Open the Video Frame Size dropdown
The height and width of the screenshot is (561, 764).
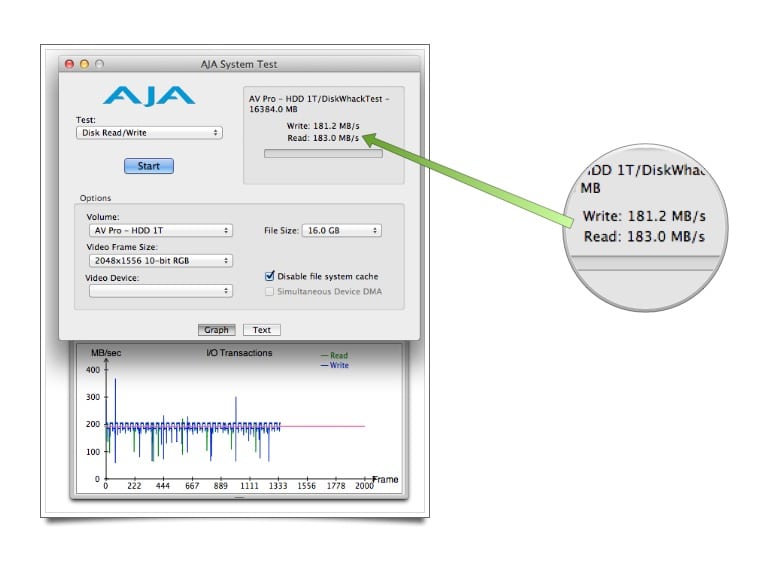click(160, 261)
